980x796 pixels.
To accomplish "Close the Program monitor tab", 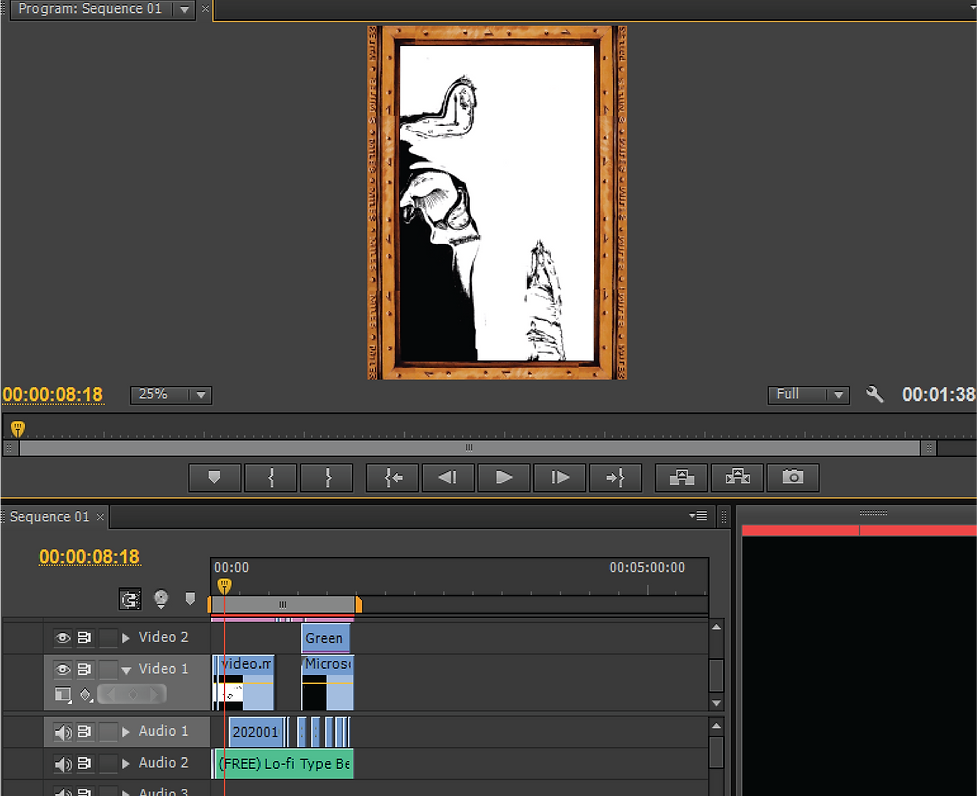I will (205, 9).
